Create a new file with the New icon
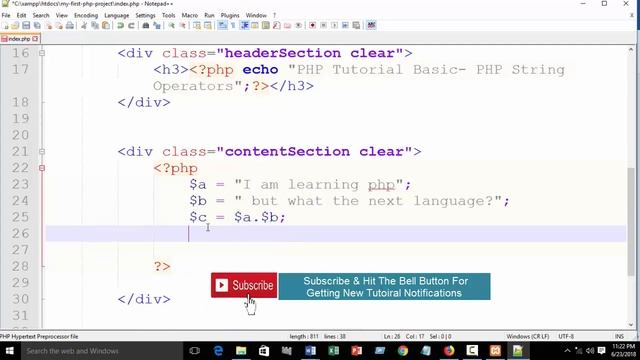Image resolution: width=640 pixels, height=360 pixels. [5, 25]
